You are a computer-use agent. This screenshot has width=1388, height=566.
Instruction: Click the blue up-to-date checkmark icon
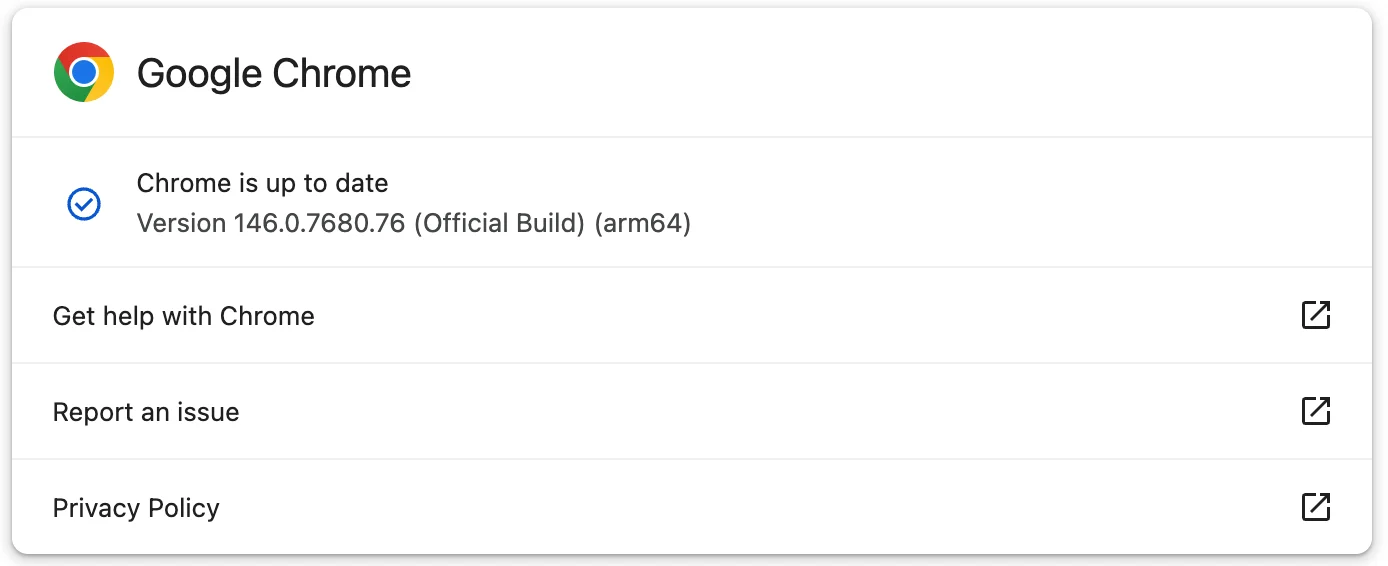pos(84,204)
